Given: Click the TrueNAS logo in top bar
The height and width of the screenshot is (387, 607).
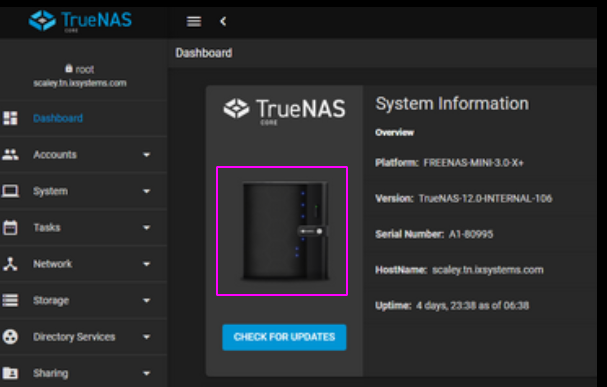Looking at the screenshot, I should click(80, 21).
